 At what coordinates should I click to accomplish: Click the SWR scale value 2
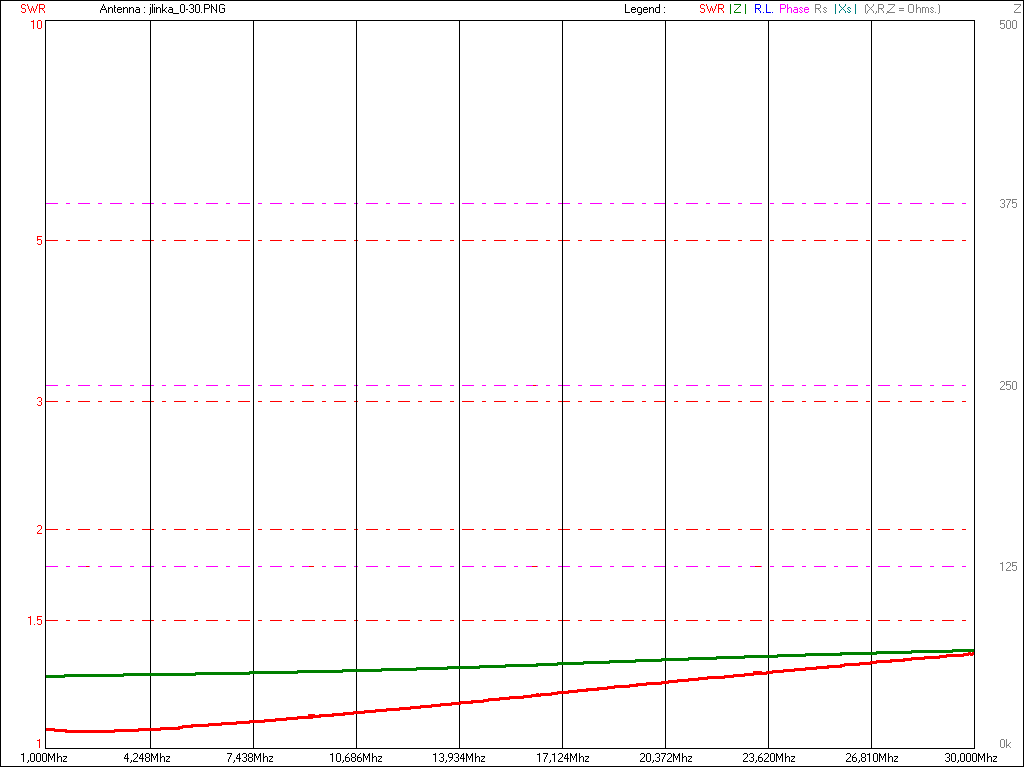(x=39, y=530)
